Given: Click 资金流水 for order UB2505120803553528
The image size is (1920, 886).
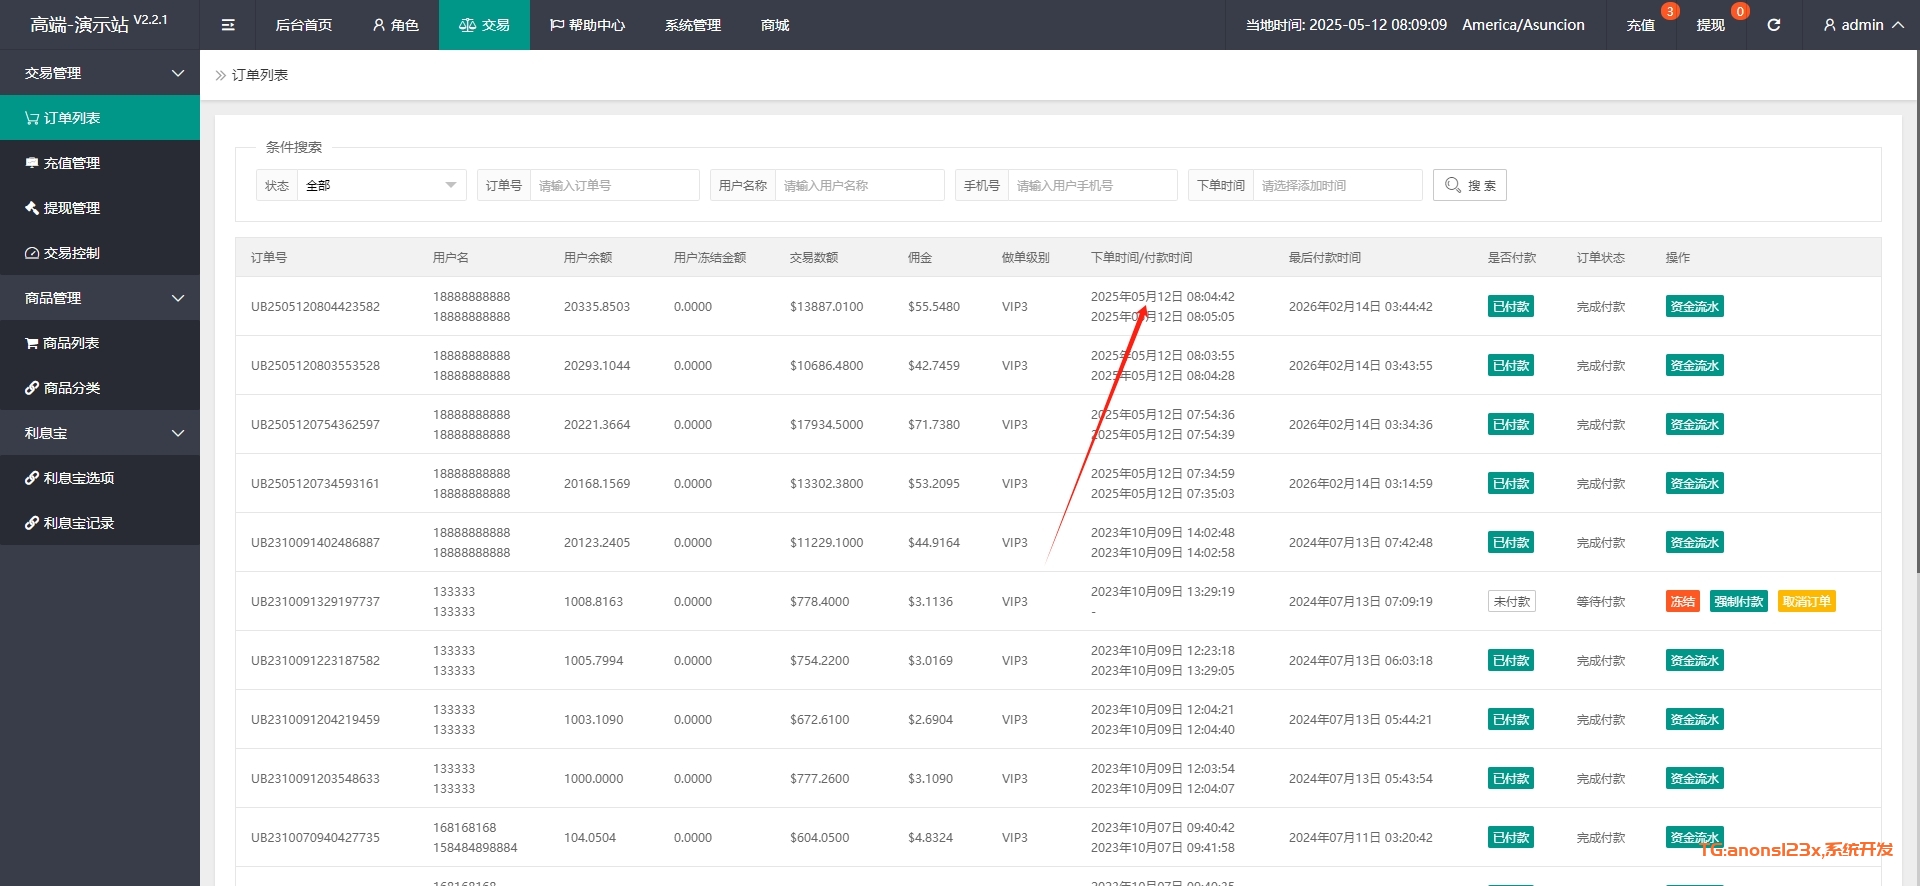Looking at the screenshot, I should point(1694,366).
